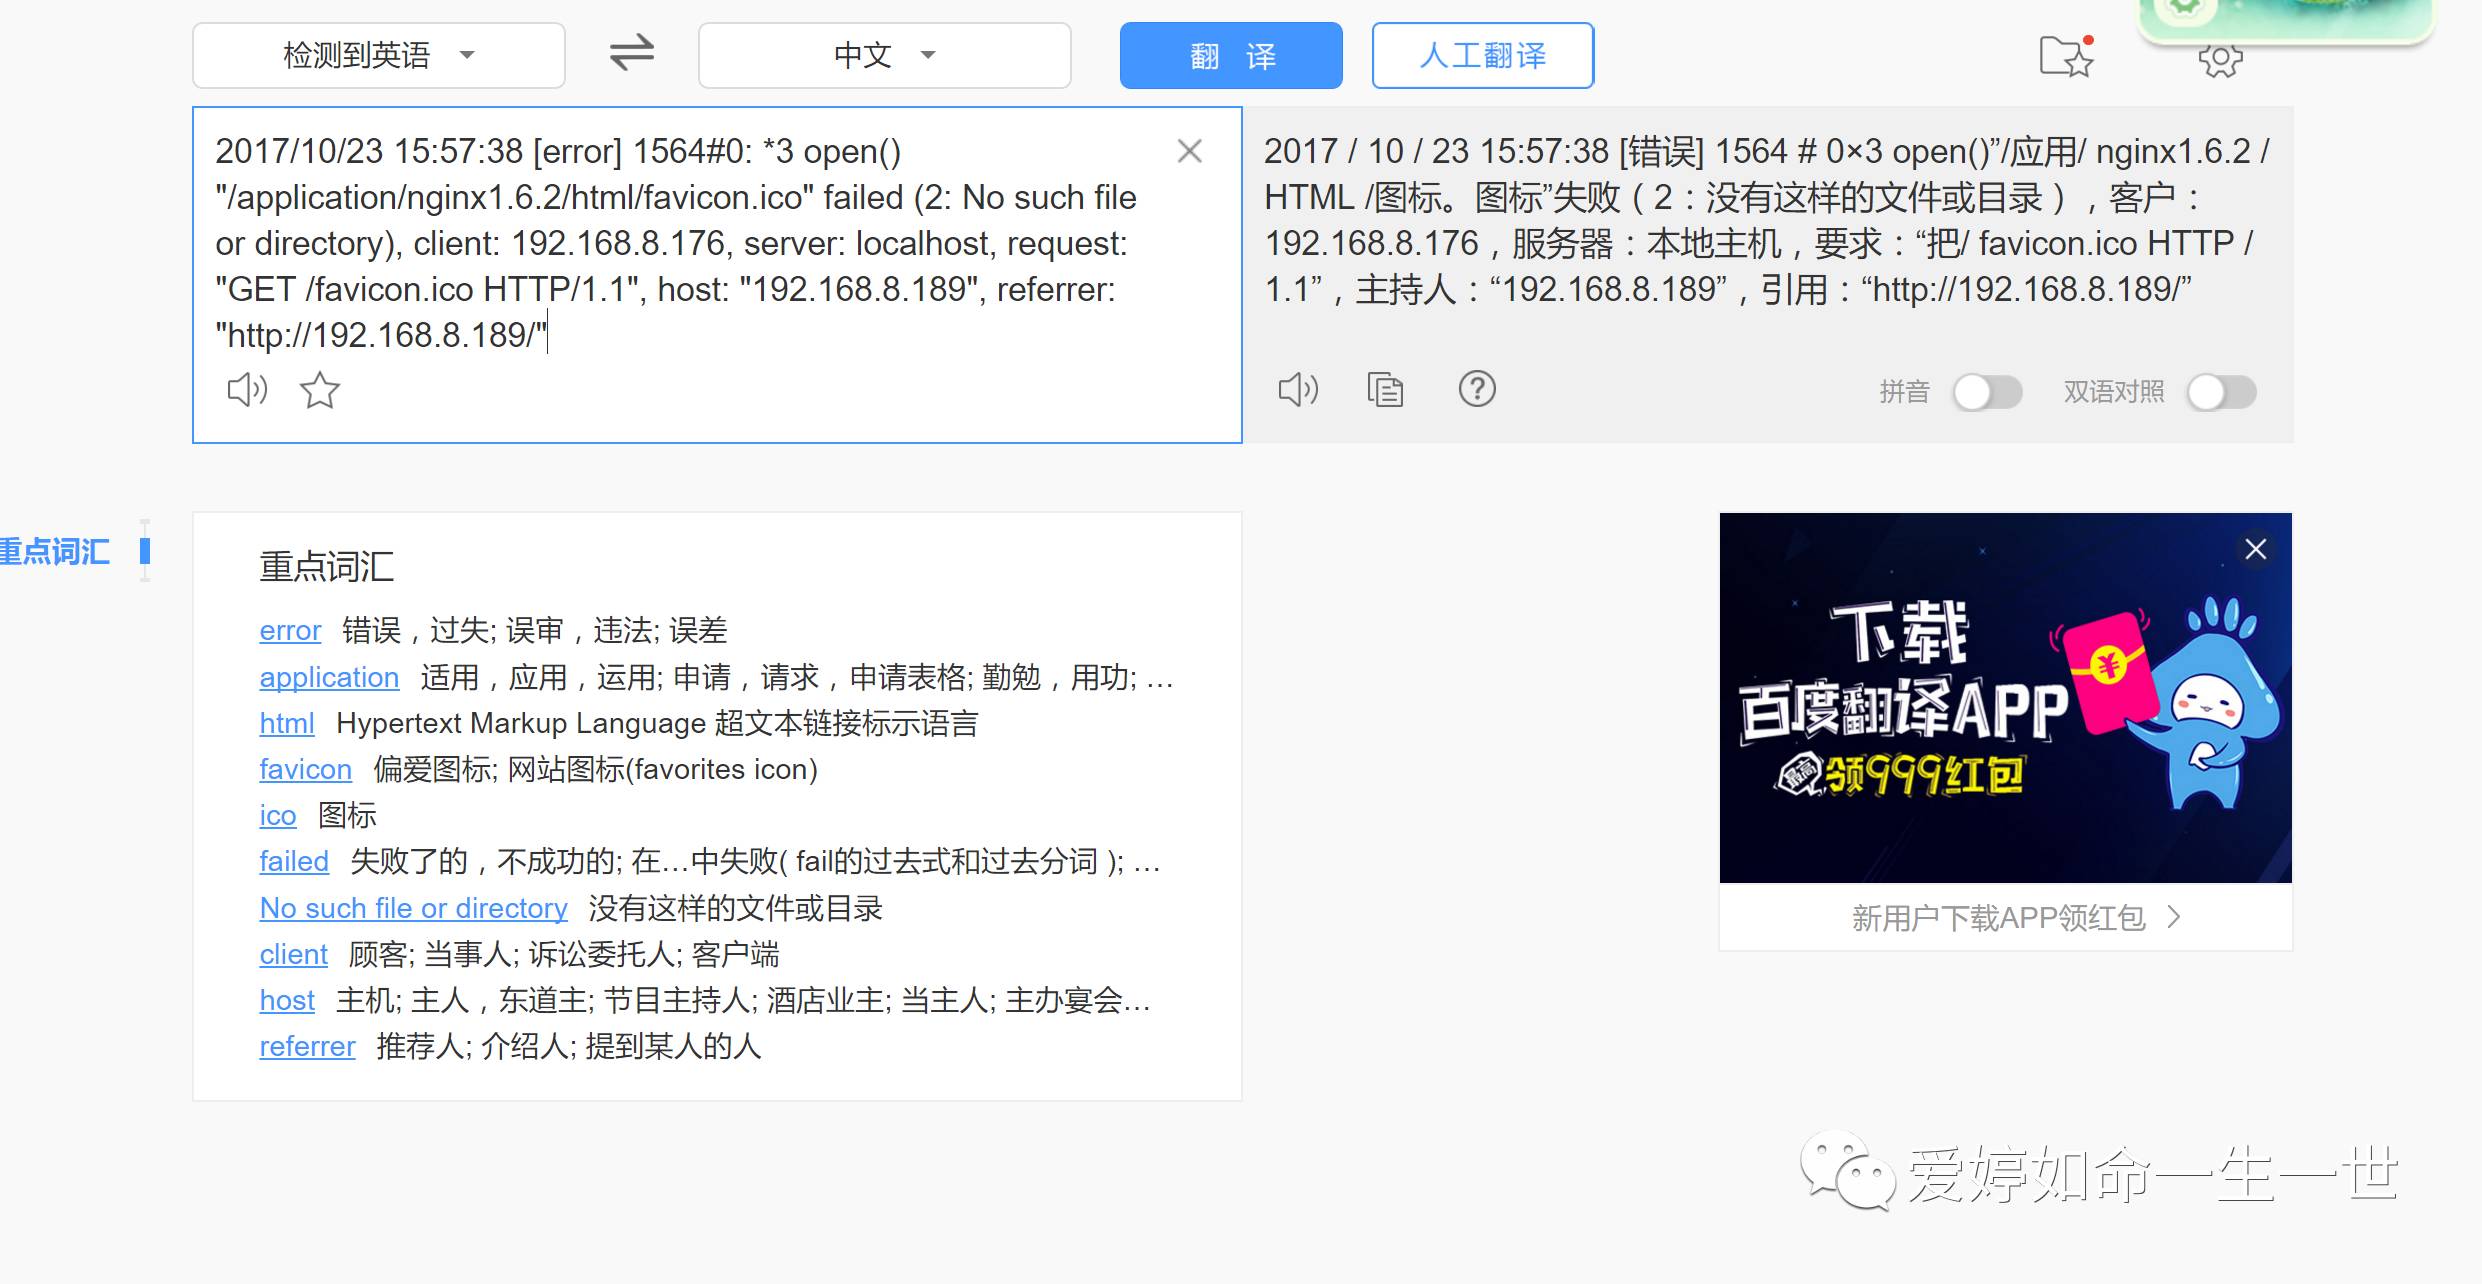
Task: Swap source and target languages icon
Action: pyautogui.click(x=631, y=54)
